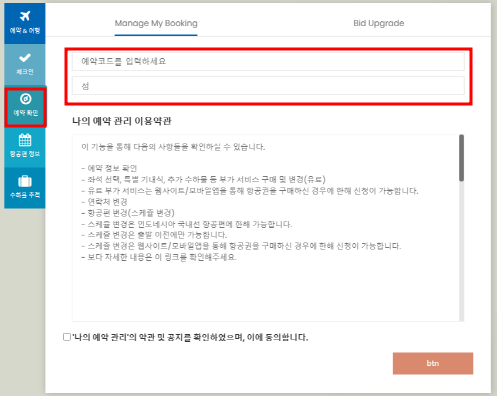Switch to the Bid Upgrade tab
The height and width of the screenshot is (396, 497).
tap(379, 23)
